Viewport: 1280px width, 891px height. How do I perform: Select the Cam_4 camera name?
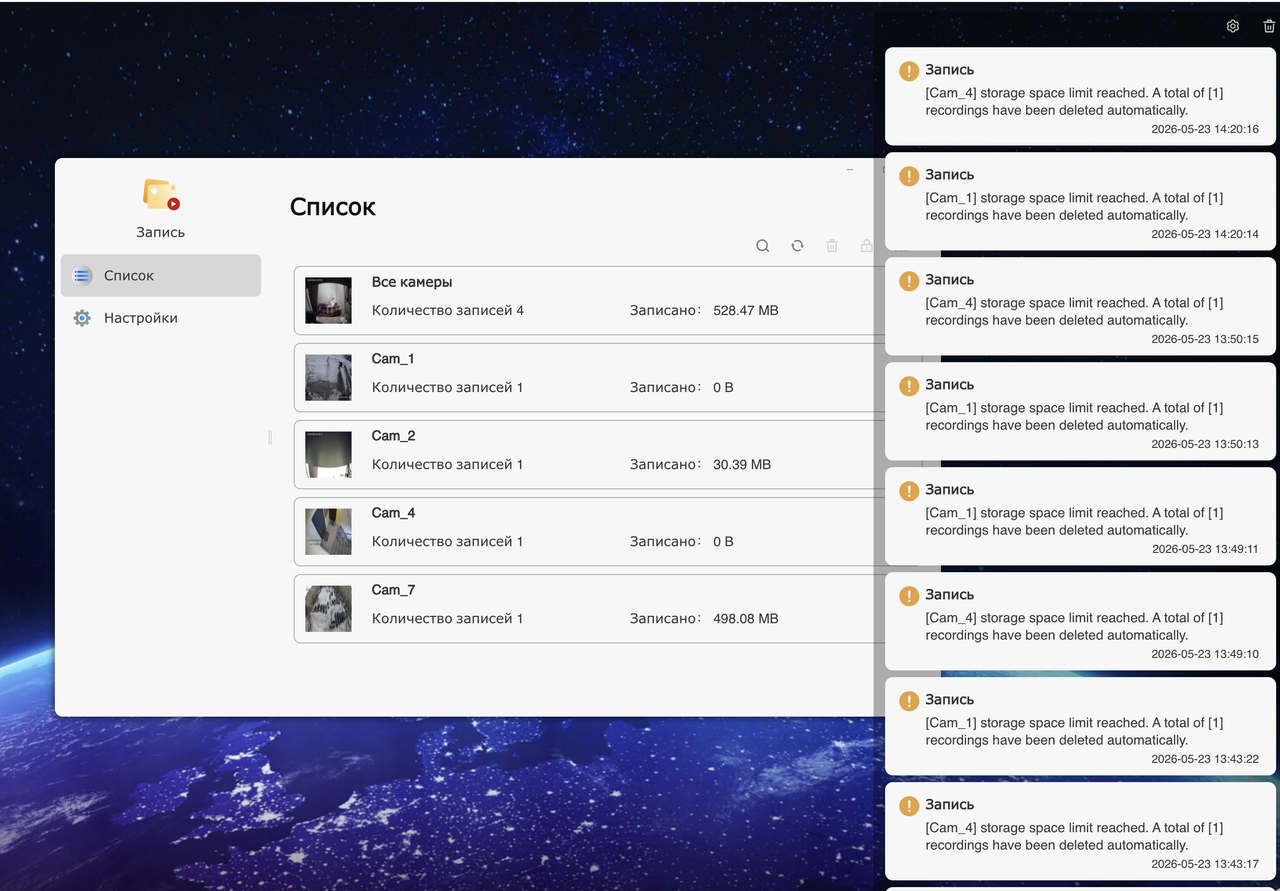tap(393, 513)
